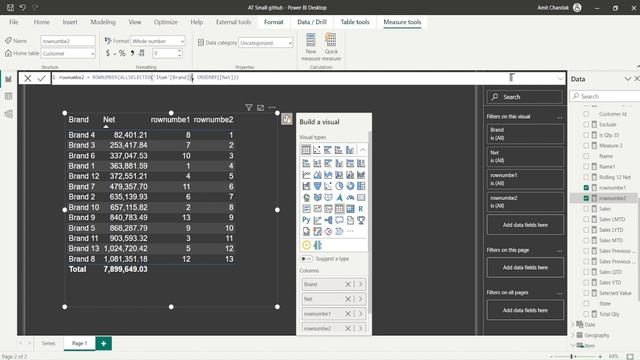This screenshot has width=640, height=360.
Task: Collapse the visual types gallery chevron
Action: [x=362, y=150]
